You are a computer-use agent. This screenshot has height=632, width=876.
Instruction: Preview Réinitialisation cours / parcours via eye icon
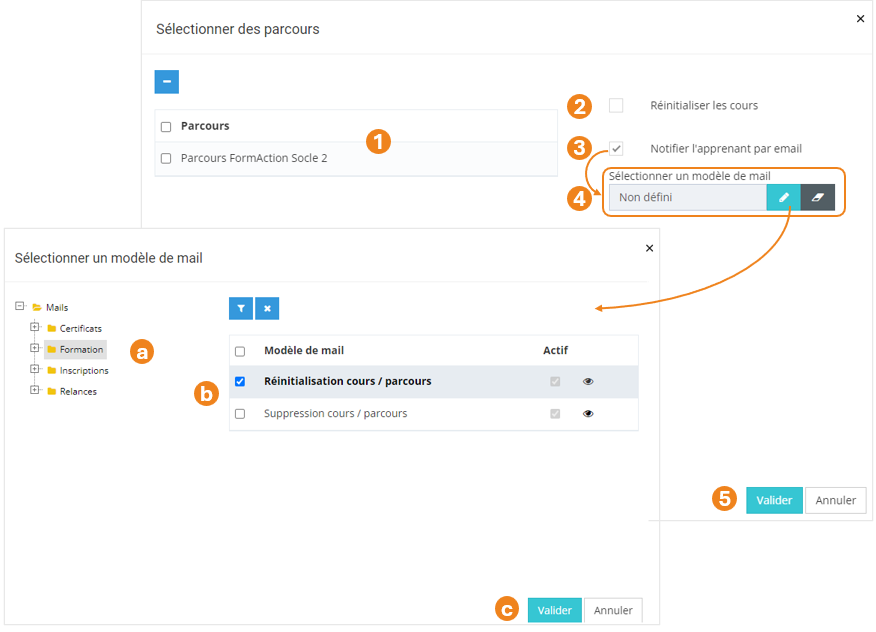click(x=588, y=382)
